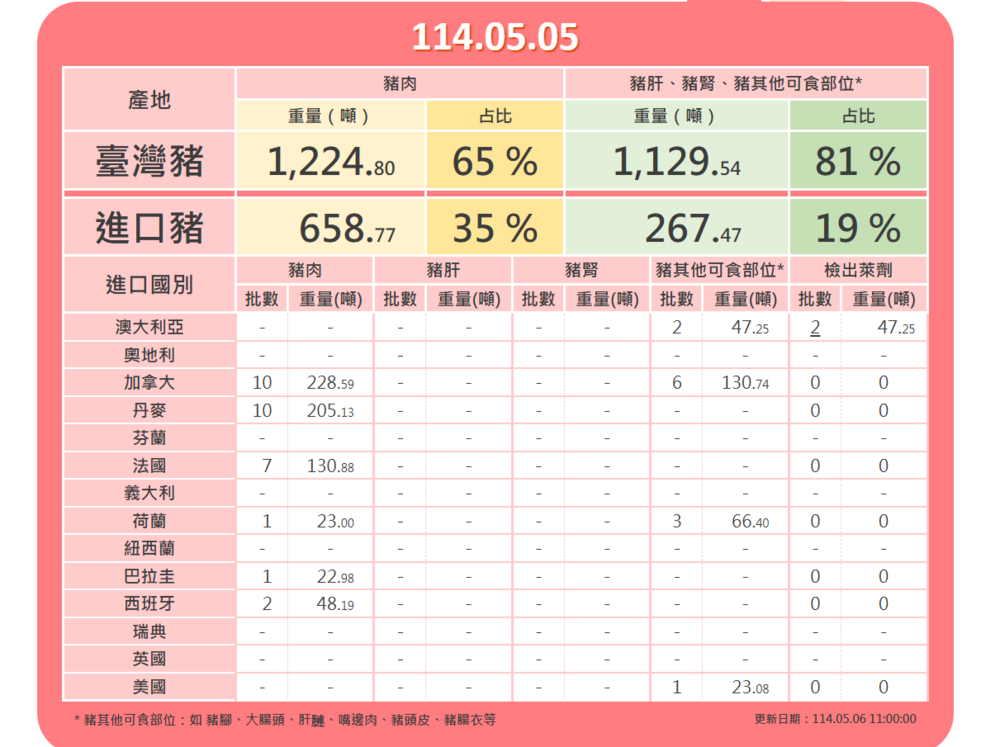Click the 進口國別 header cell
1000x747 pixels.
click(x=148, y=284)
